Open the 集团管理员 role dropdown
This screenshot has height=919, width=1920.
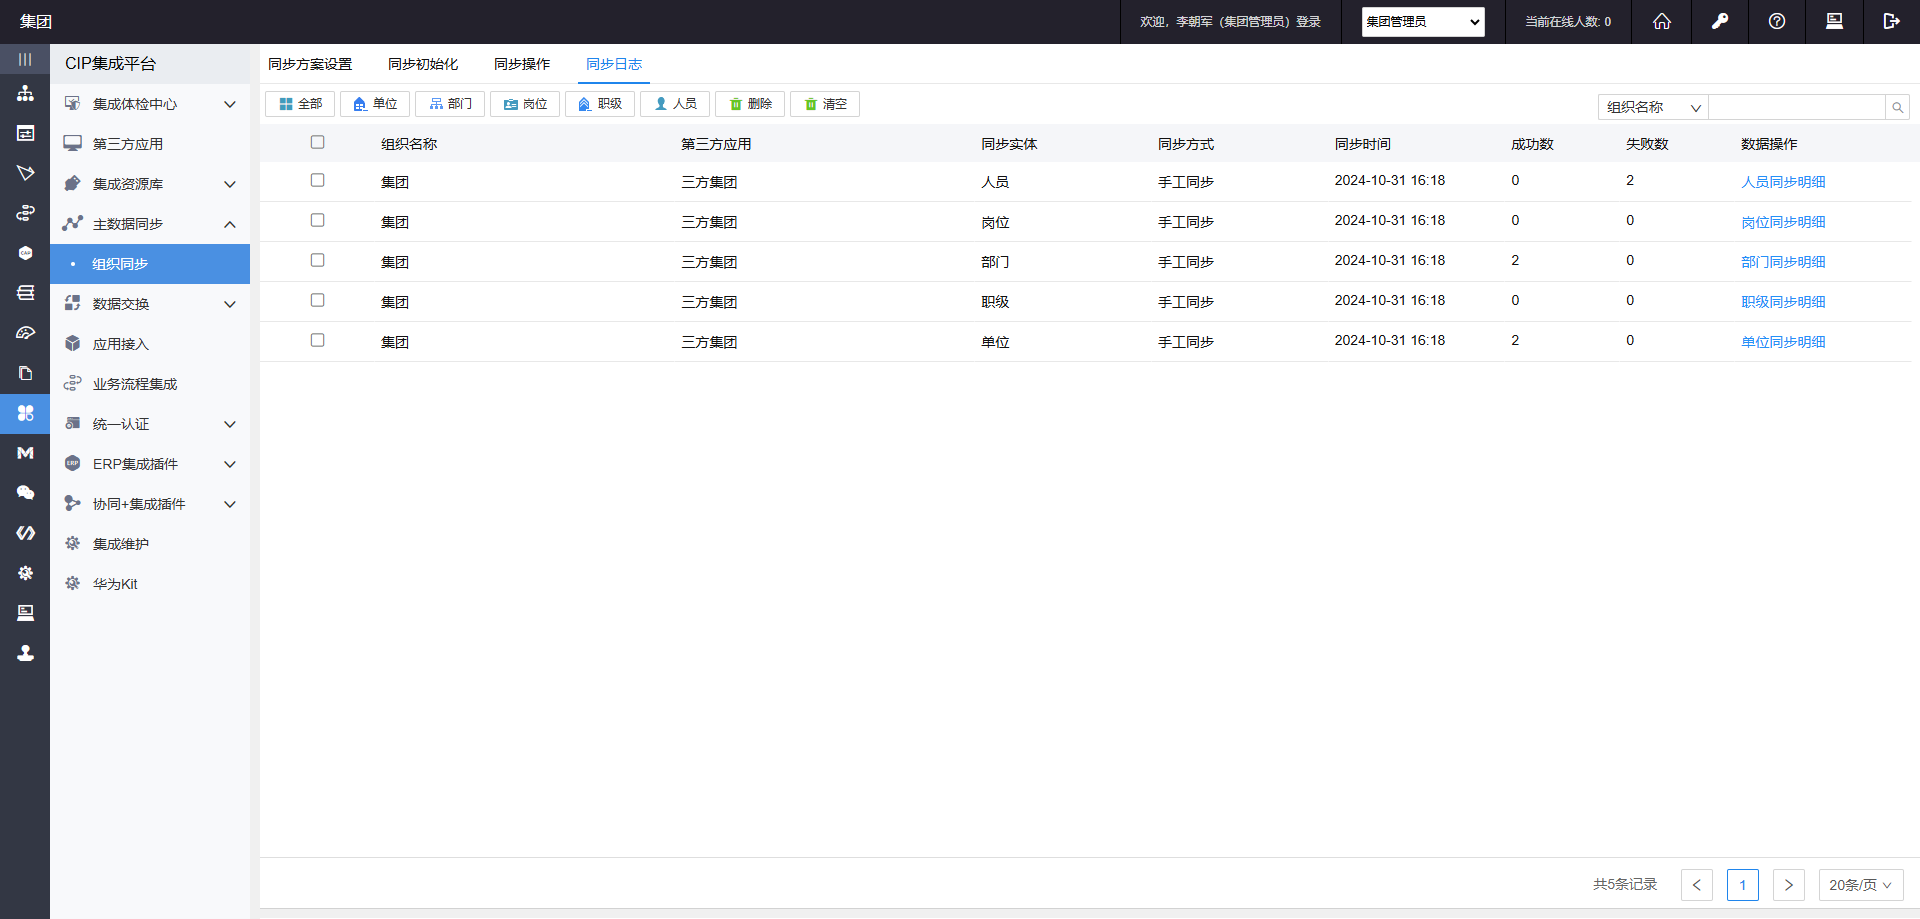[1422, 22]
